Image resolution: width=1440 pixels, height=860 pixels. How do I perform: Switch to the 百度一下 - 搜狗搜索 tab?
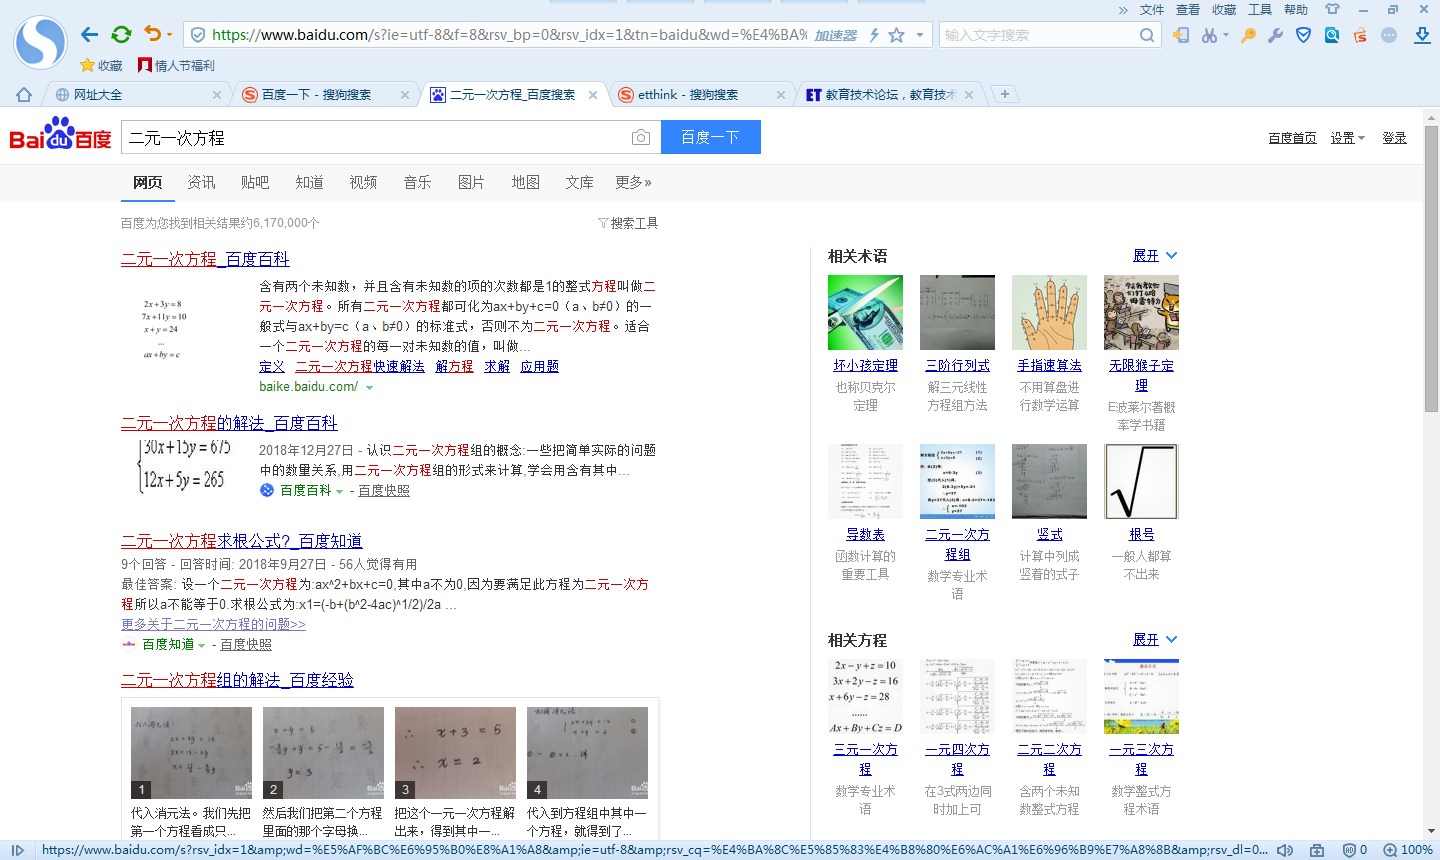[326, 95]
